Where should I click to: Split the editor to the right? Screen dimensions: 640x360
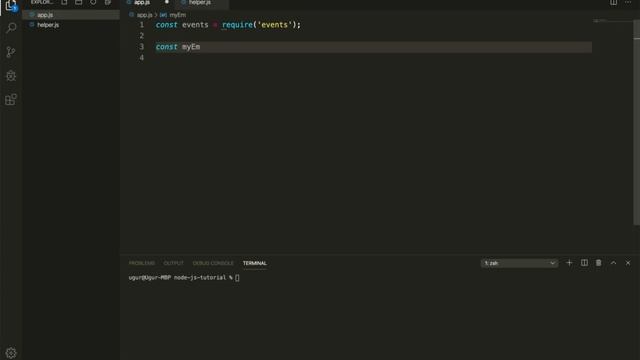pos(613,2)
